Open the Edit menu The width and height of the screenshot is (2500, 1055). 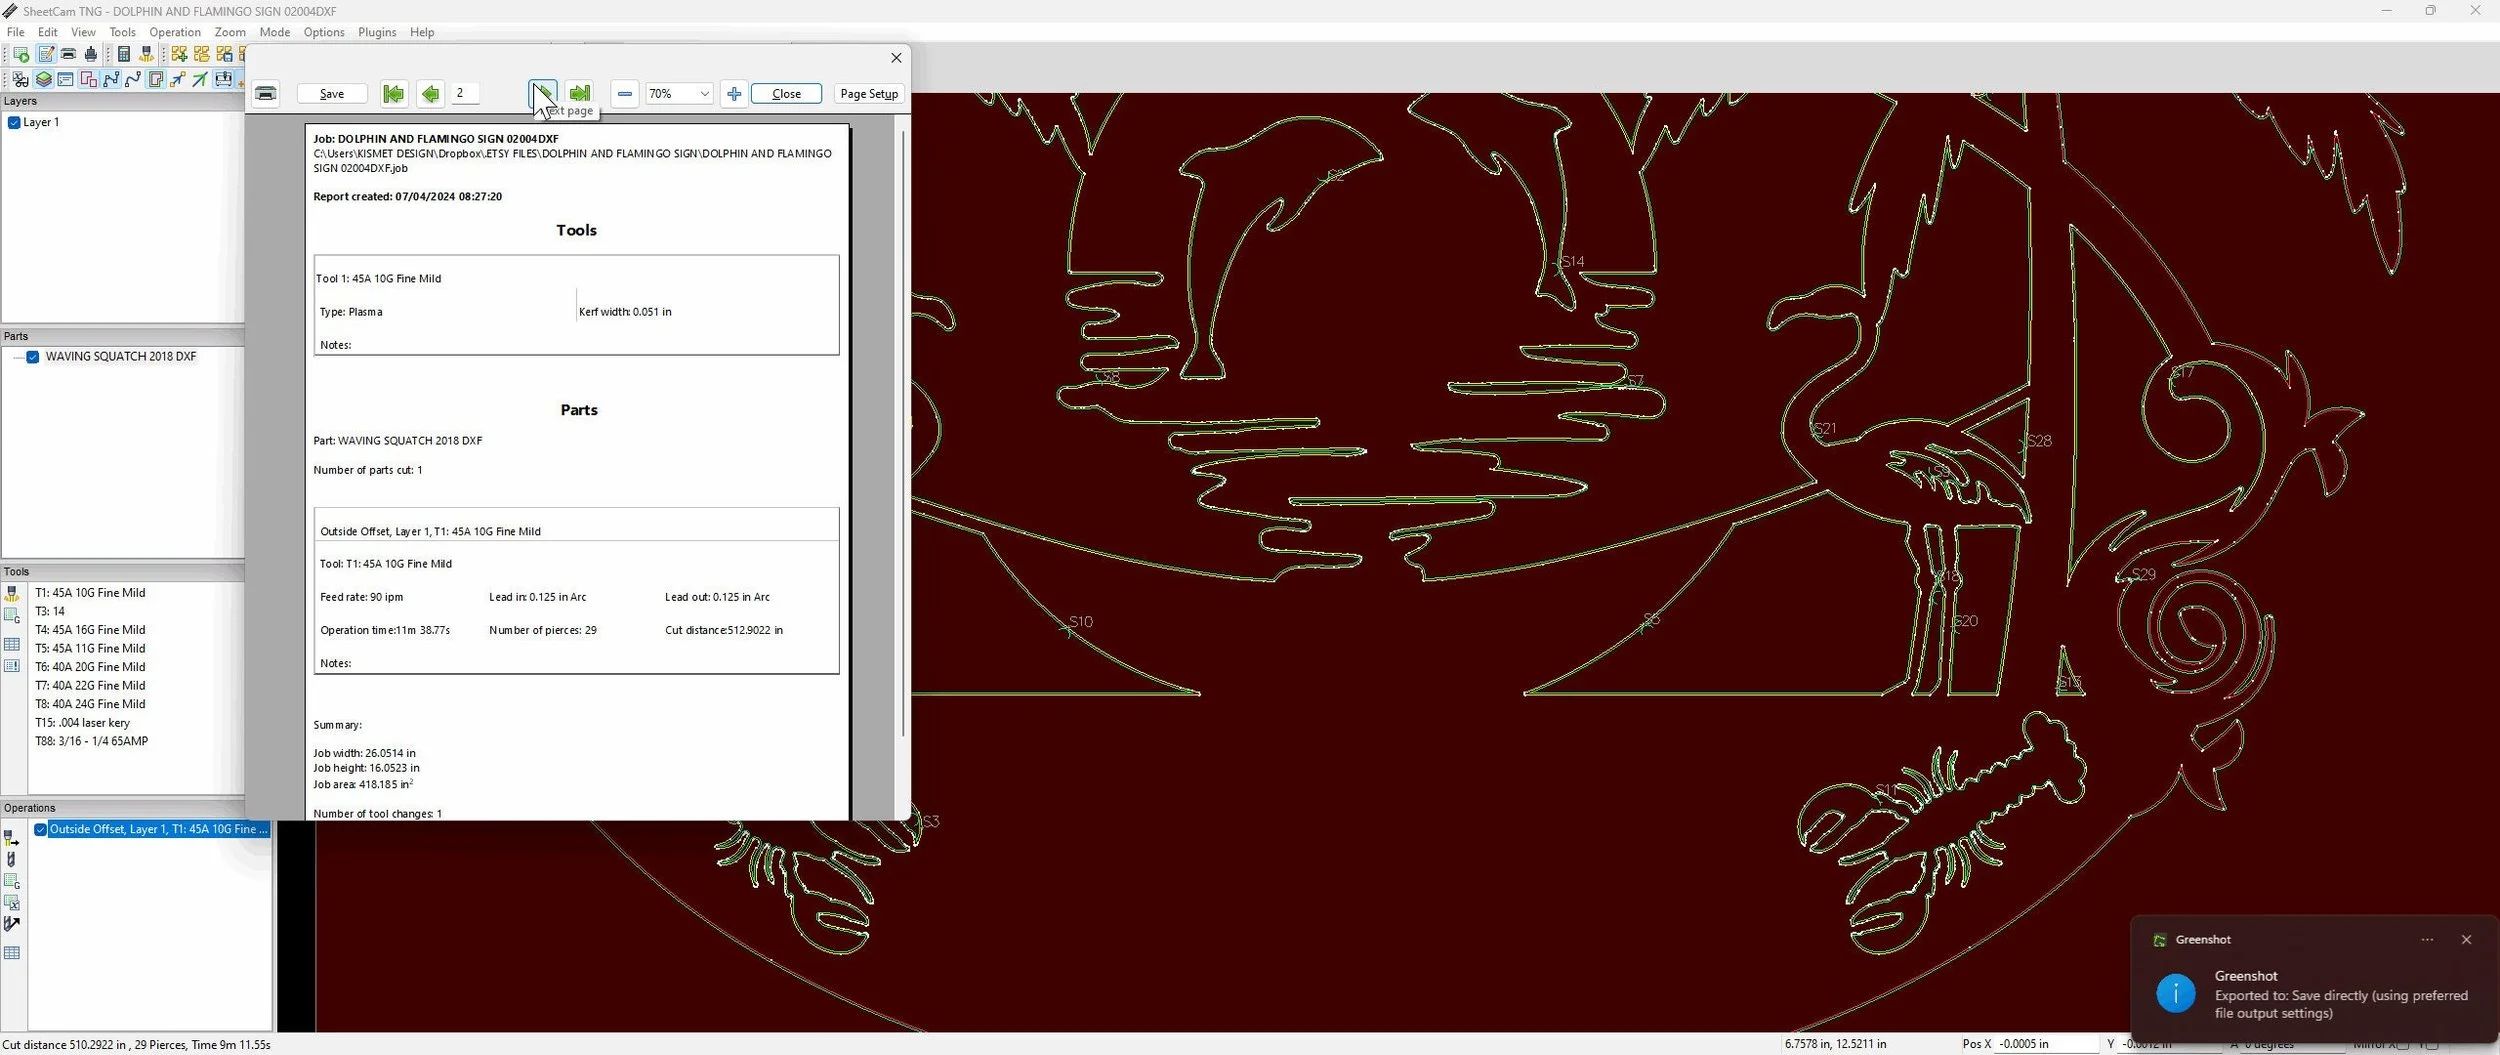click(48, 32)
